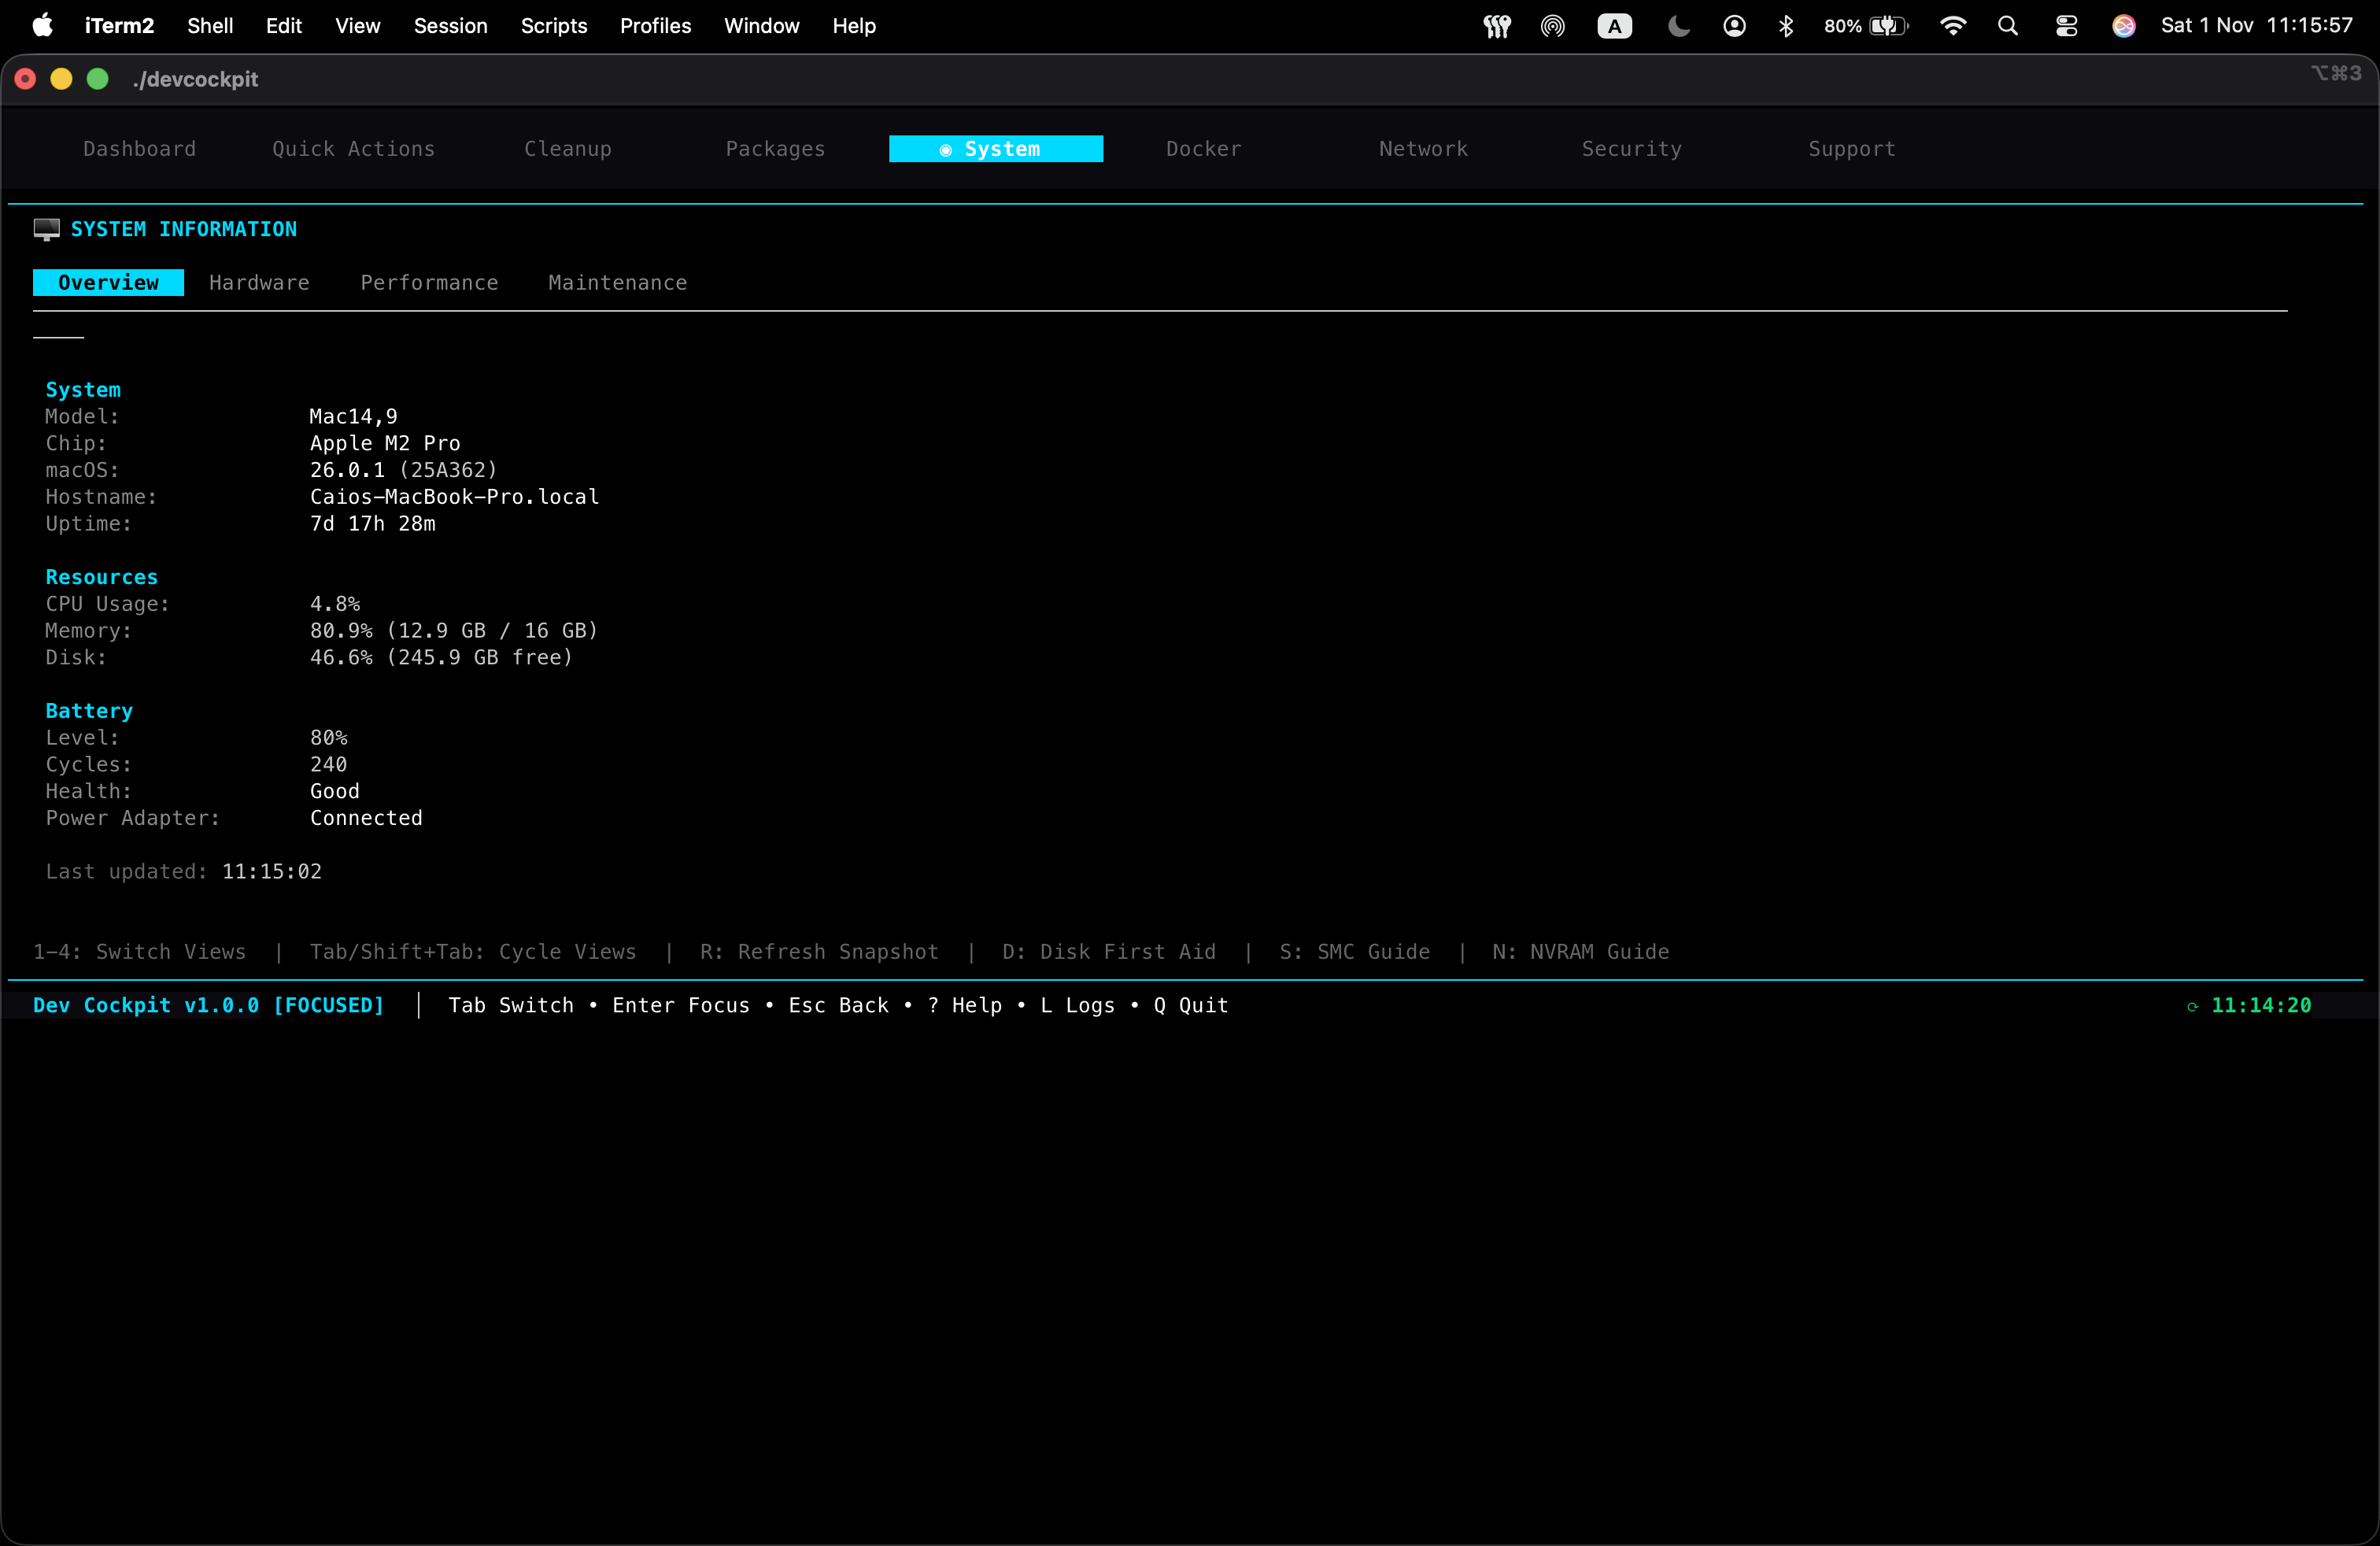Image resolution: width=2380 pixels, height=1546 pixels.
Task: Toggle Focus mode via the moon icon
Action: [1677, 26]
